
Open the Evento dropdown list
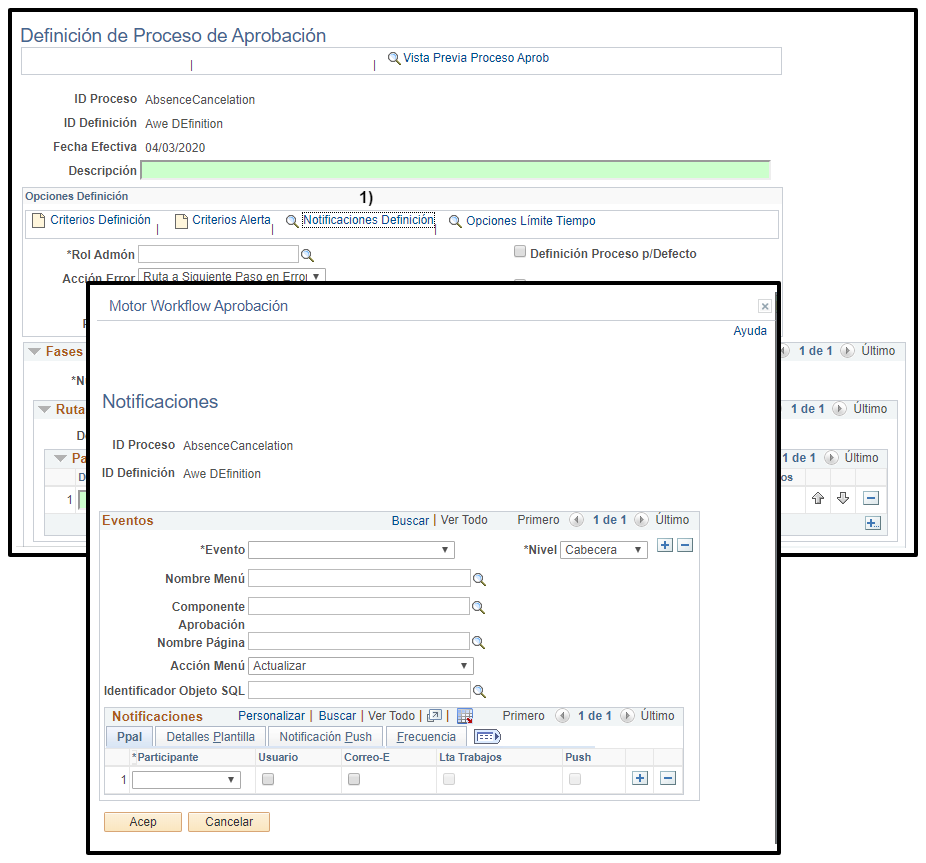[x=351, y=550]
